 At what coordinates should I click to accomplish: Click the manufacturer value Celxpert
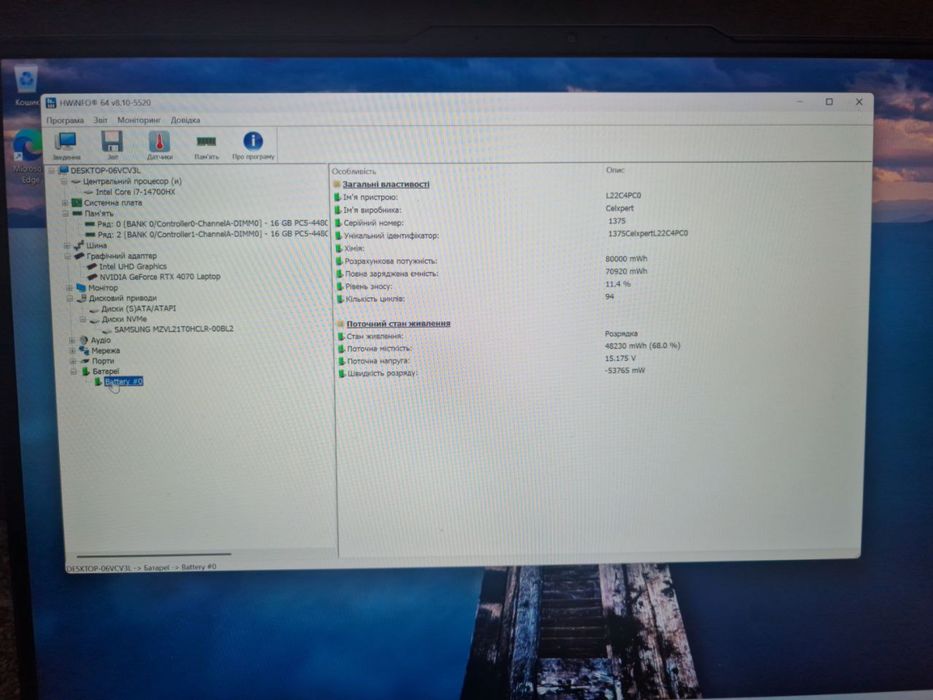(619, 208)
